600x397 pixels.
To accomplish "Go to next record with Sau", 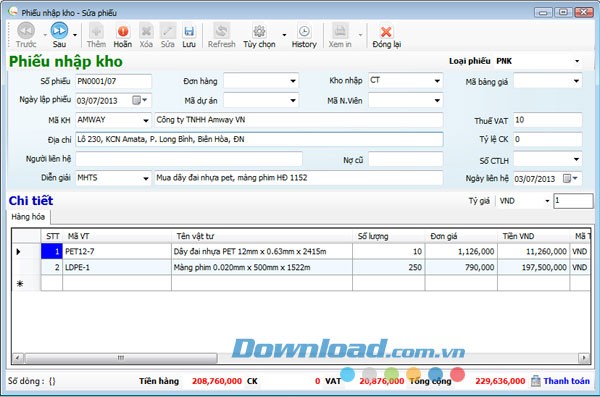I will tap(59, 35).
